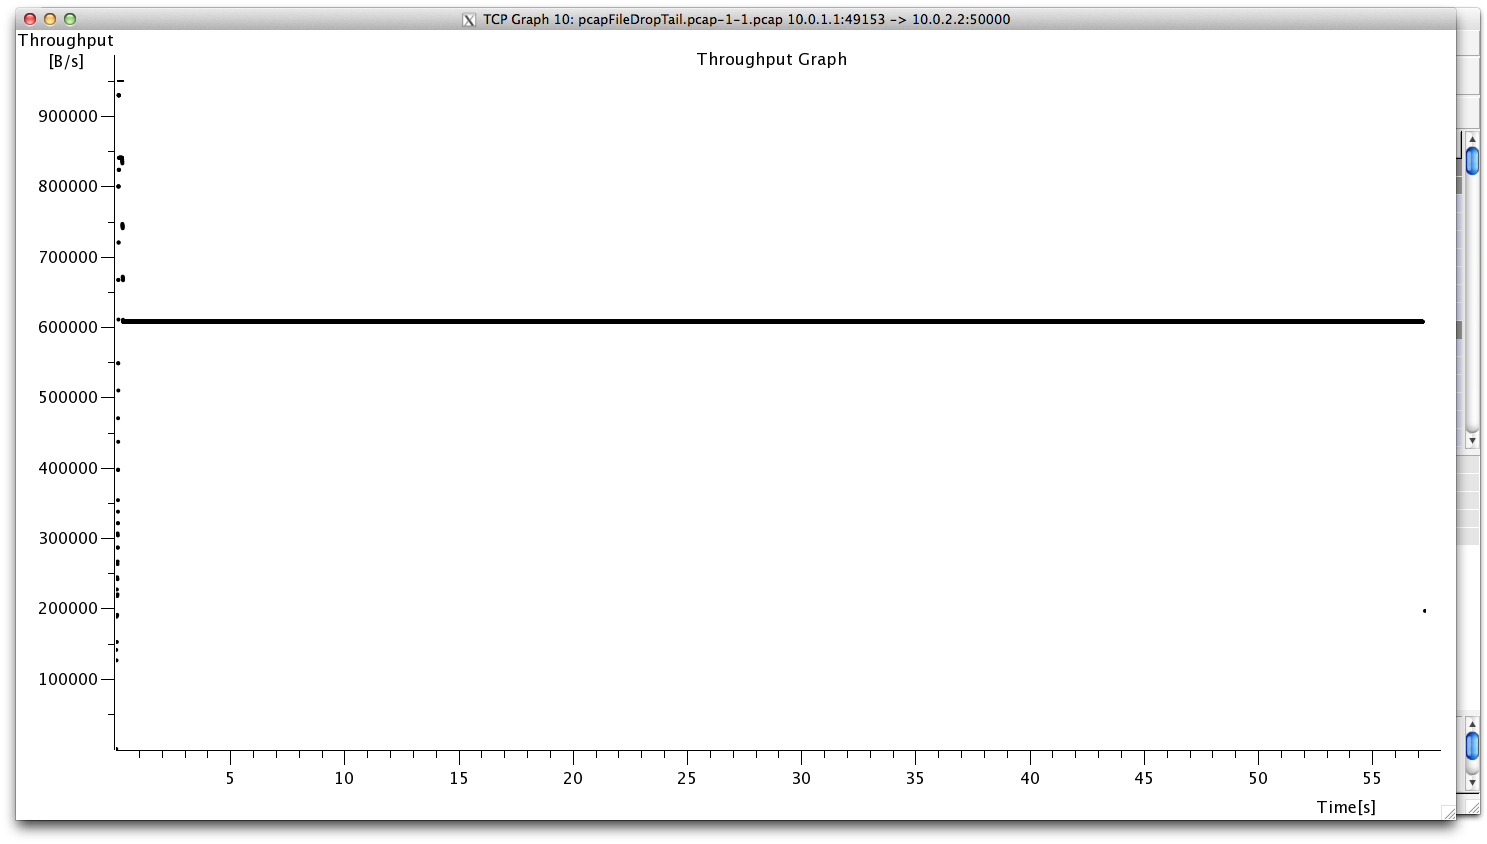This screenshot has width=1487, height=844.
Task: Click the 10 second x-axis tick label
Action: pos(344,778)
